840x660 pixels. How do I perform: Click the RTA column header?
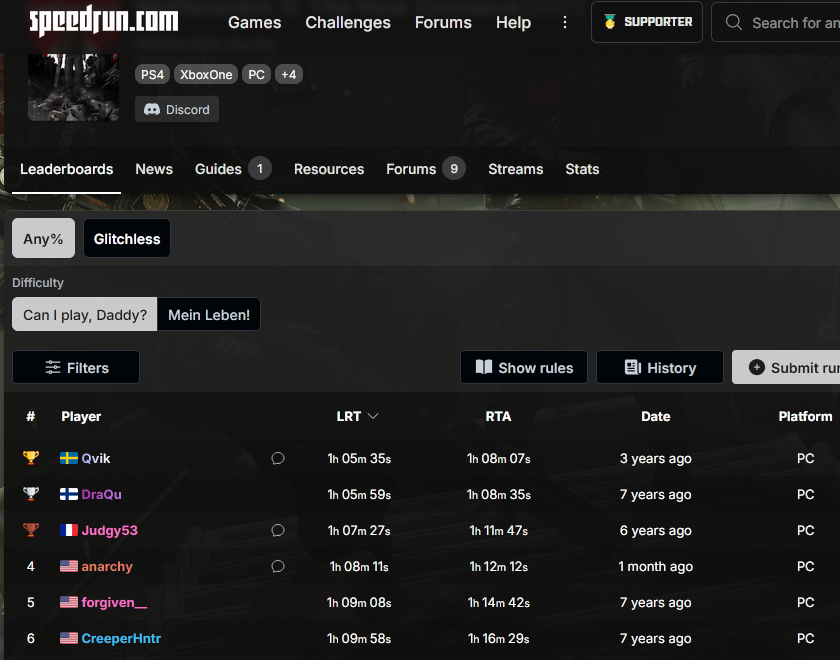click(x=498, y=416)
